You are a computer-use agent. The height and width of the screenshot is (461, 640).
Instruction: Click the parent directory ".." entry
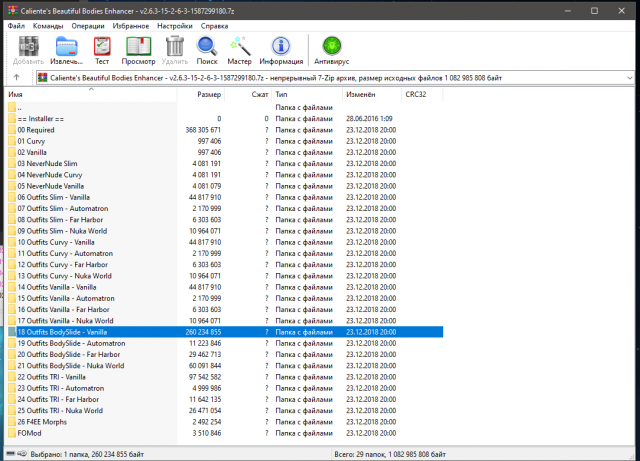pos(19,107)
